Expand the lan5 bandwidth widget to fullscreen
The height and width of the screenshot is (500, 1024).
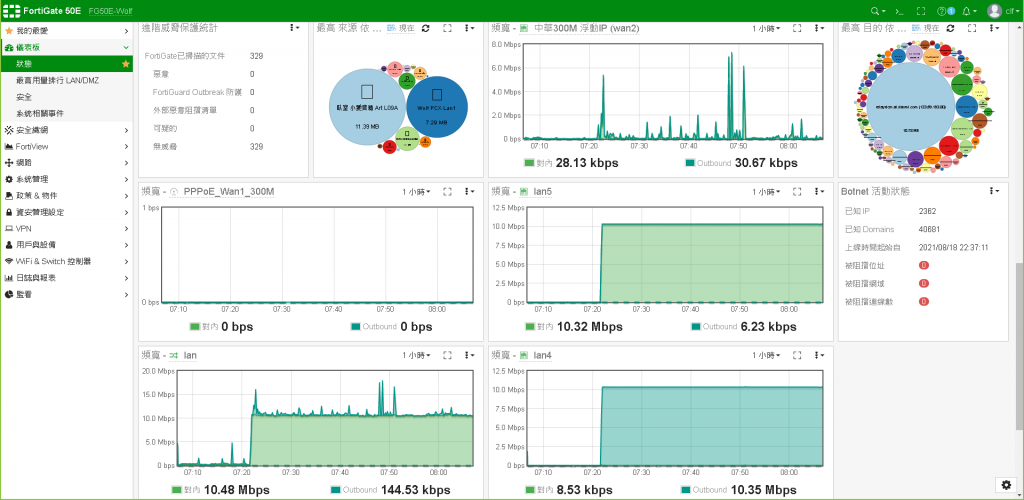click(797, 192)
